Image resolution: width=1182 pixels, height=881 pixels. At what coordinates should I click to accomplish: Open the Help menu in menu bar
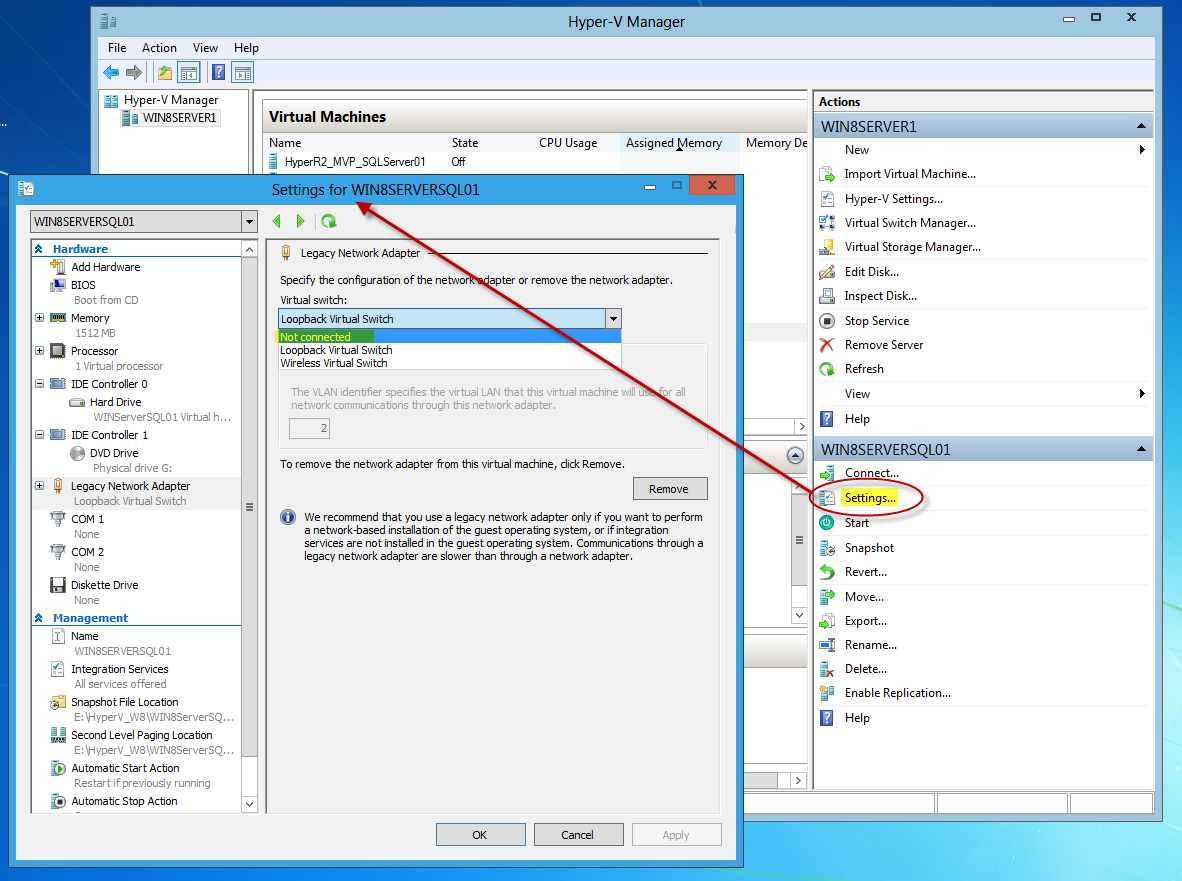[246, 47]
